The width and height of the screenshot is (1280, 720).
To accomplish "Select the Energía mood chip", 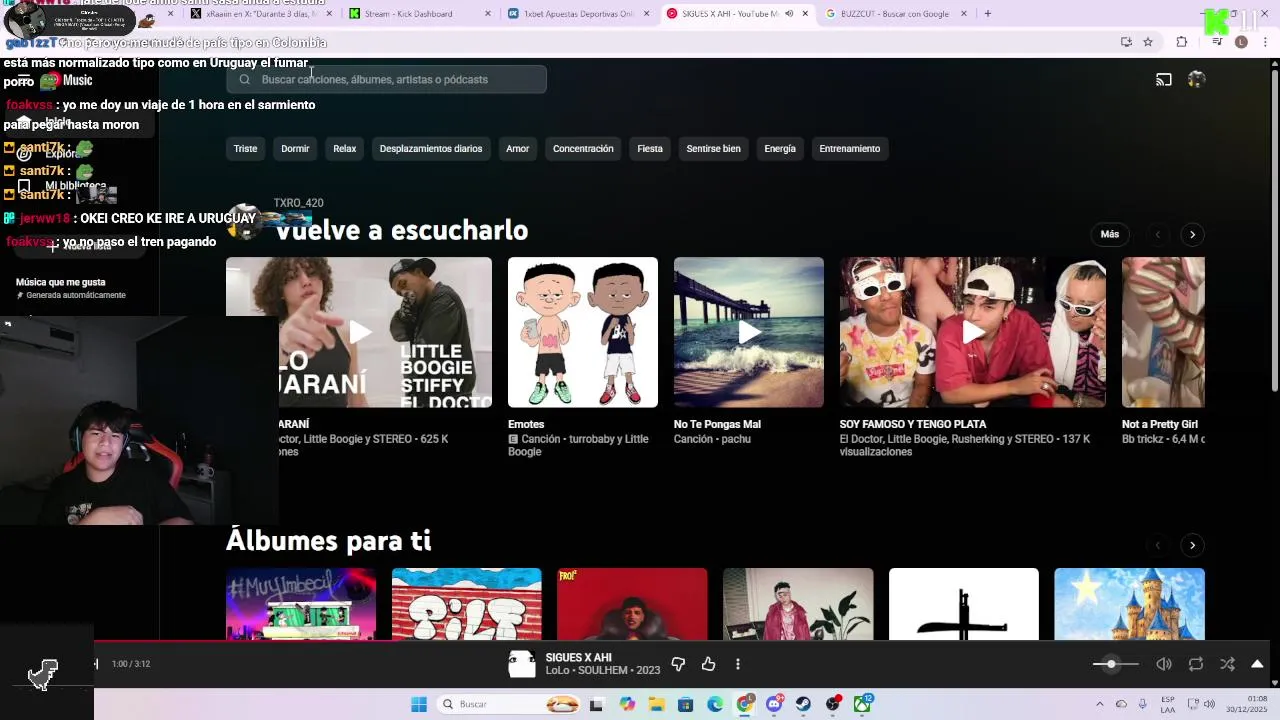I will (x=780, y=149).
